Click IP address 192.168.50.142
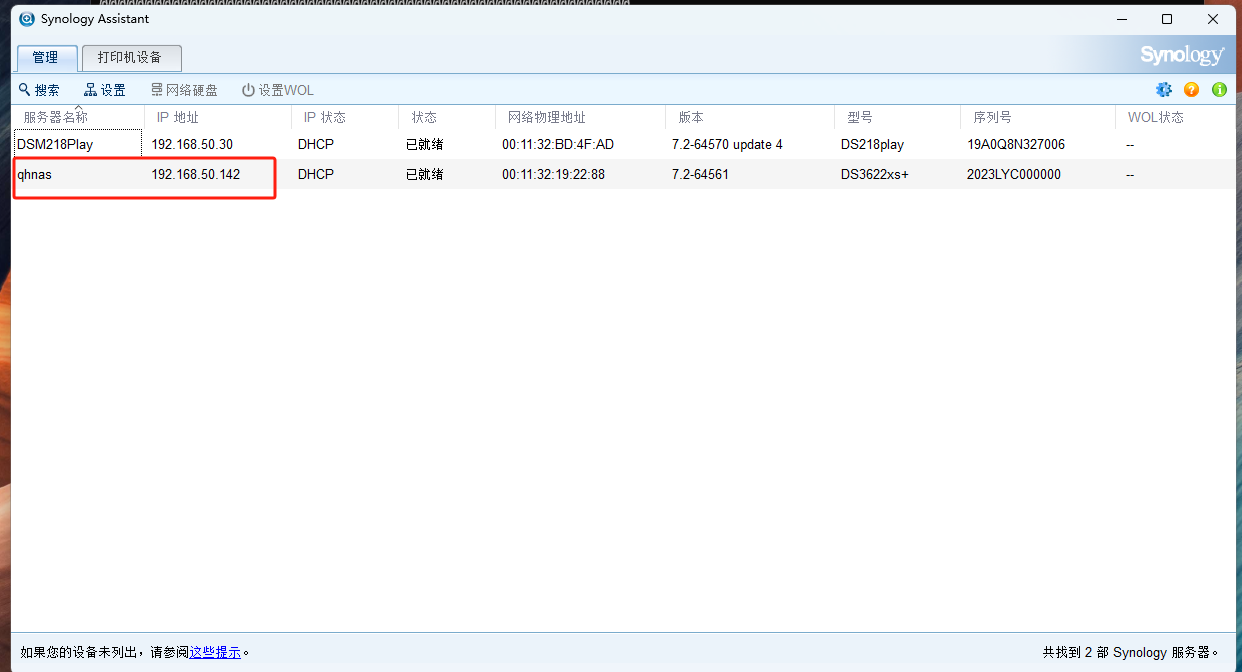Viewport: 1242px width, 672px height. pyautogui.click(x=196, y=174)
